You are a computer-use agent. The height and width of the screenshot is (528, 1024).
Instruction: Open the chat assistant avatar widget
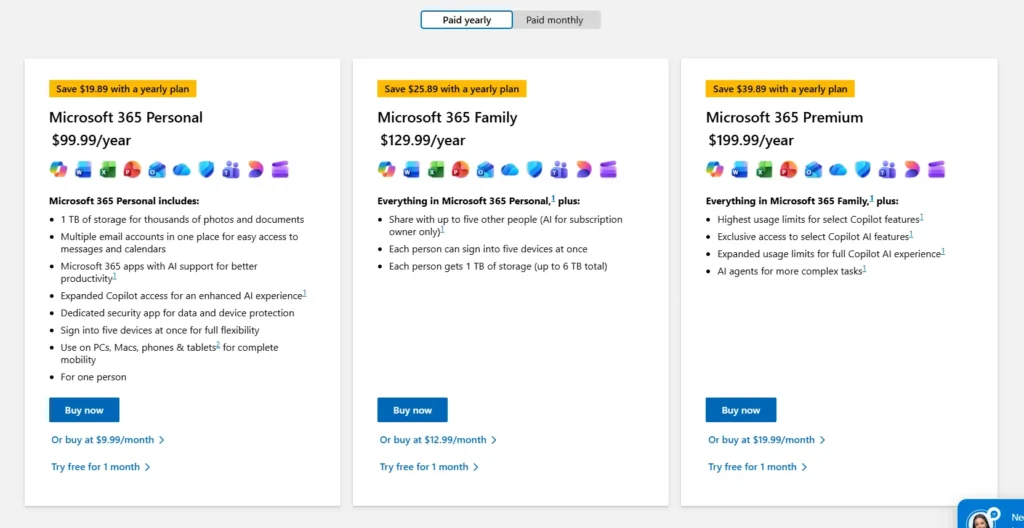[x=982, y=520]
